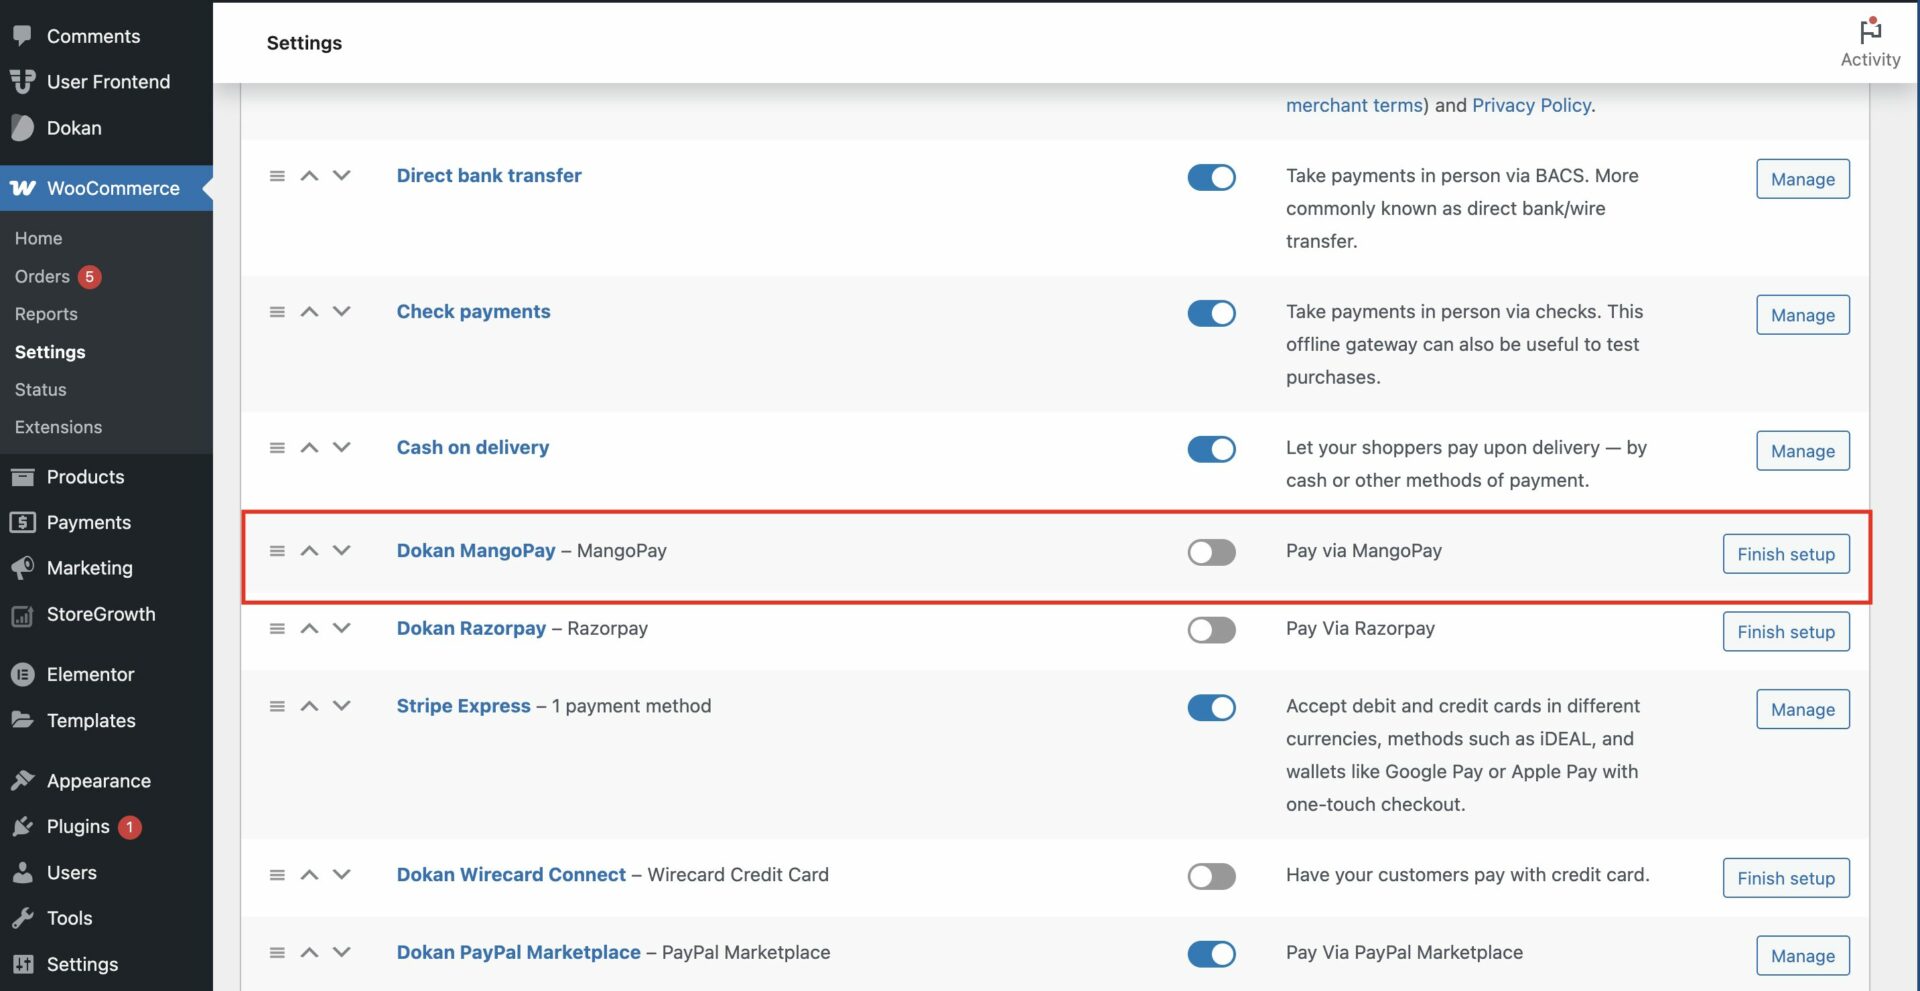Disable the Stripe Express toggle
1920x991 pixels.
(1211, 708)
